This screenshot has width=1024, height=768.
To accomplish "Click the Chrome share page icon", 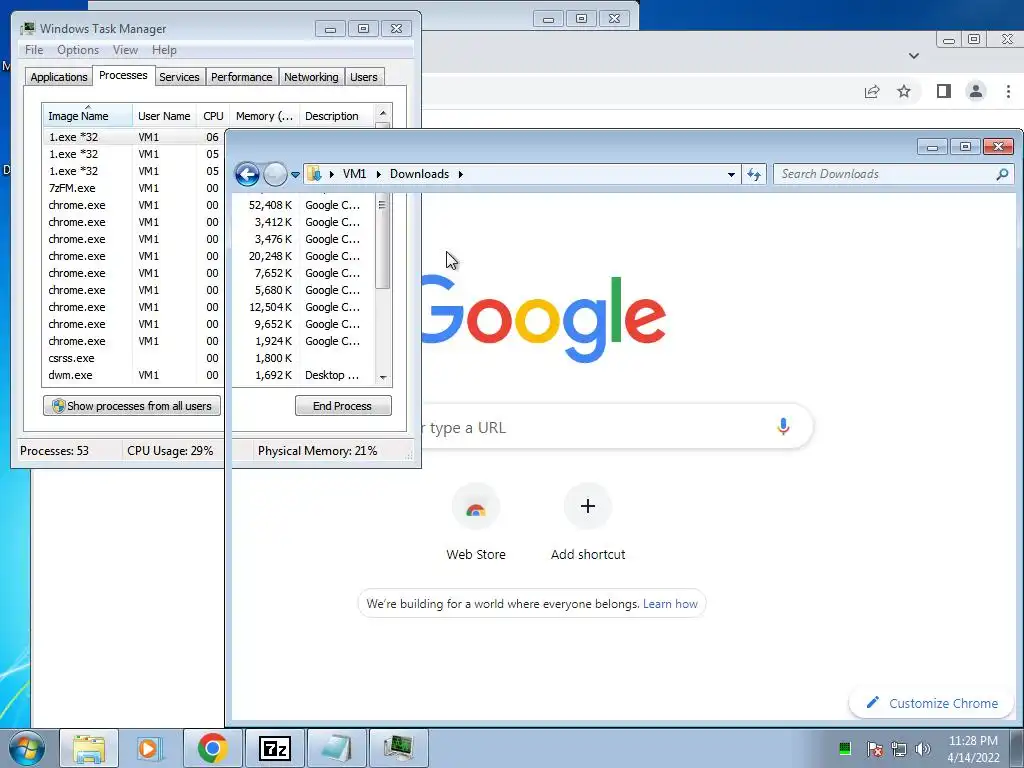I will [x=872, y=91].
